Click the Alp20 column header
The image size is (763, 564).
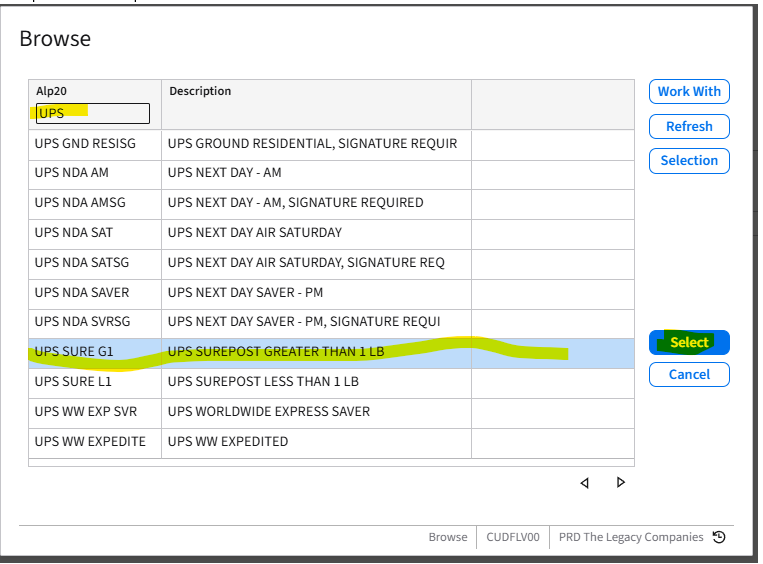click(51, 91)
